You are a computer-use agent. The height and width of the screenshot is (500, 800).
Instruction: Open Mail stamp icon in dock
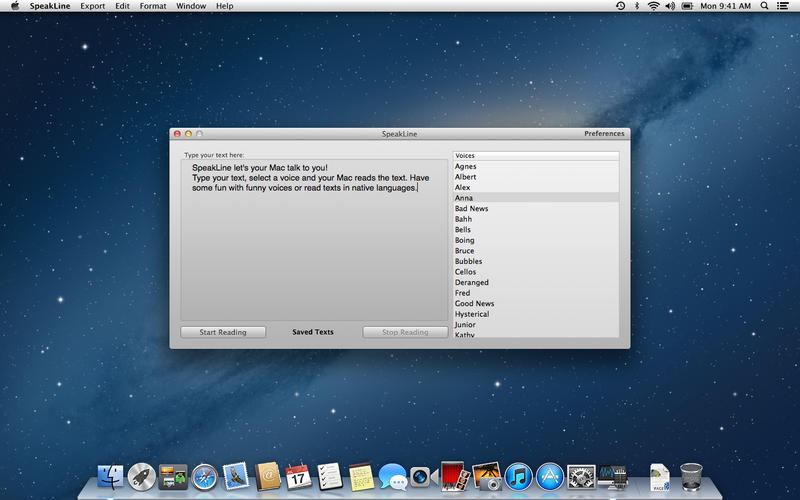pos(236,477)
